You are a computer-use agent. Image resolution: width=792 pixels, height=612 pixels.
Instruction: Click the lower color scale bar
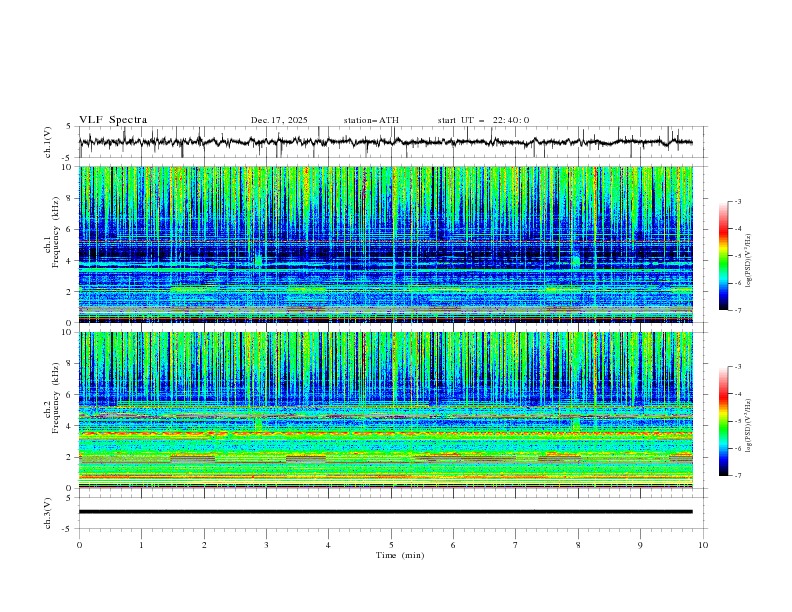[723, 421]
